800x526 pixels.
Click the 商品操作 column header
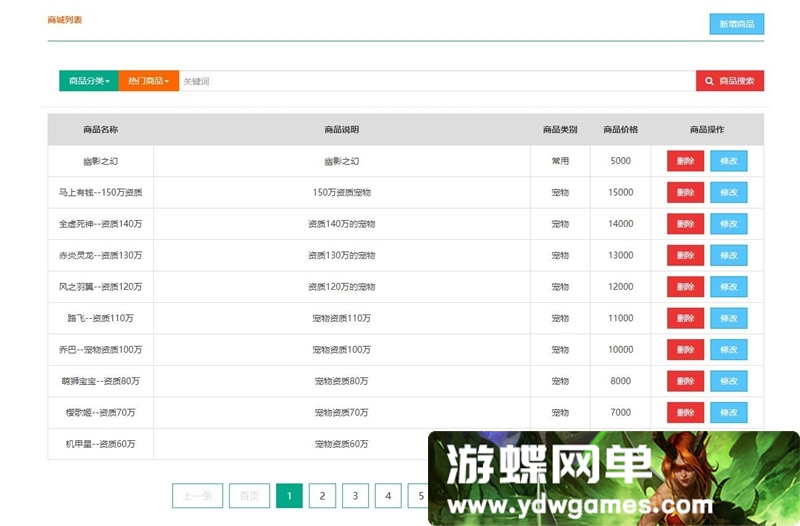pyautogui.click(x=707, y=130)
